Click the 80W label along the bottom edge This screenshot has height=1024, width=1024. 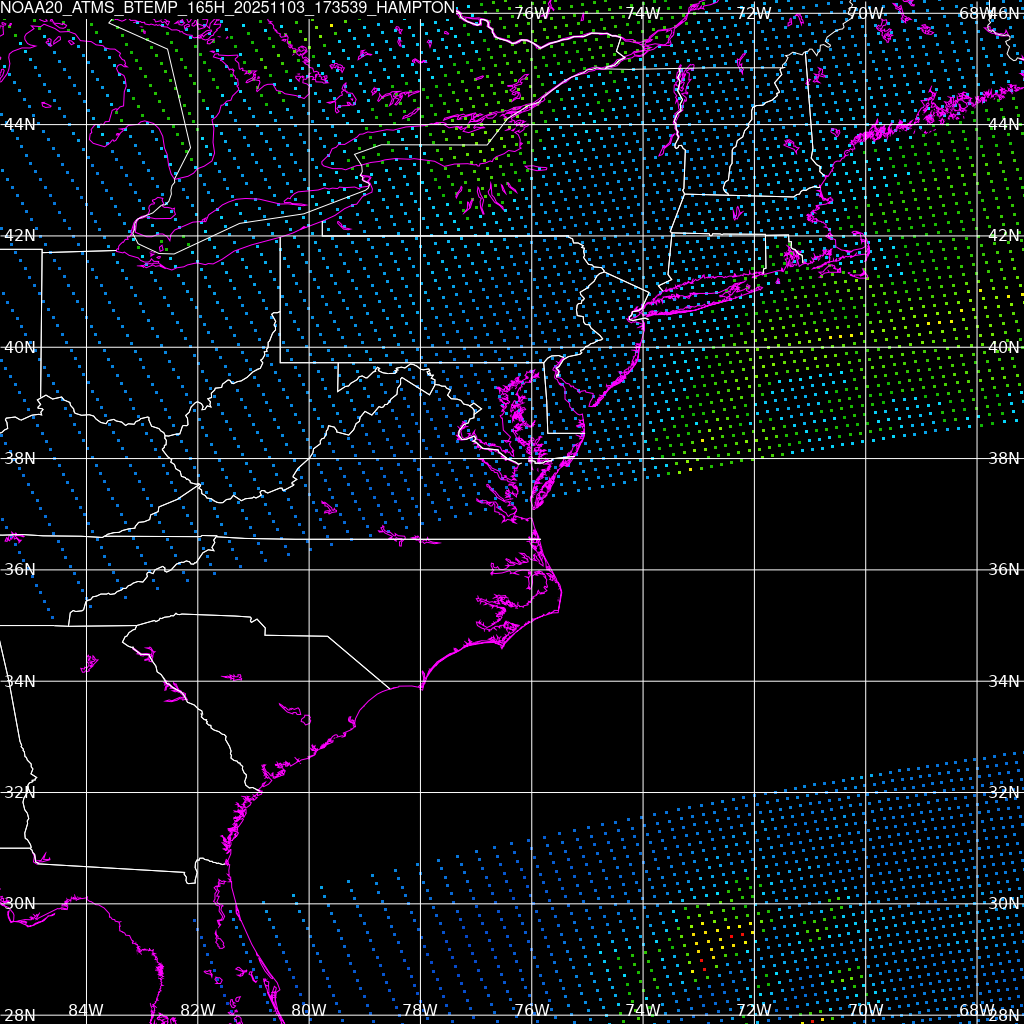point(308,1010)
